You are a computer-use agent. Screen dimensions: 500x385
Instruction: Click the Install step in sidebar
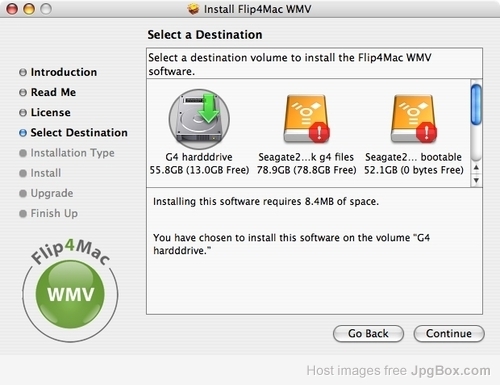click(x=46, y=173)
